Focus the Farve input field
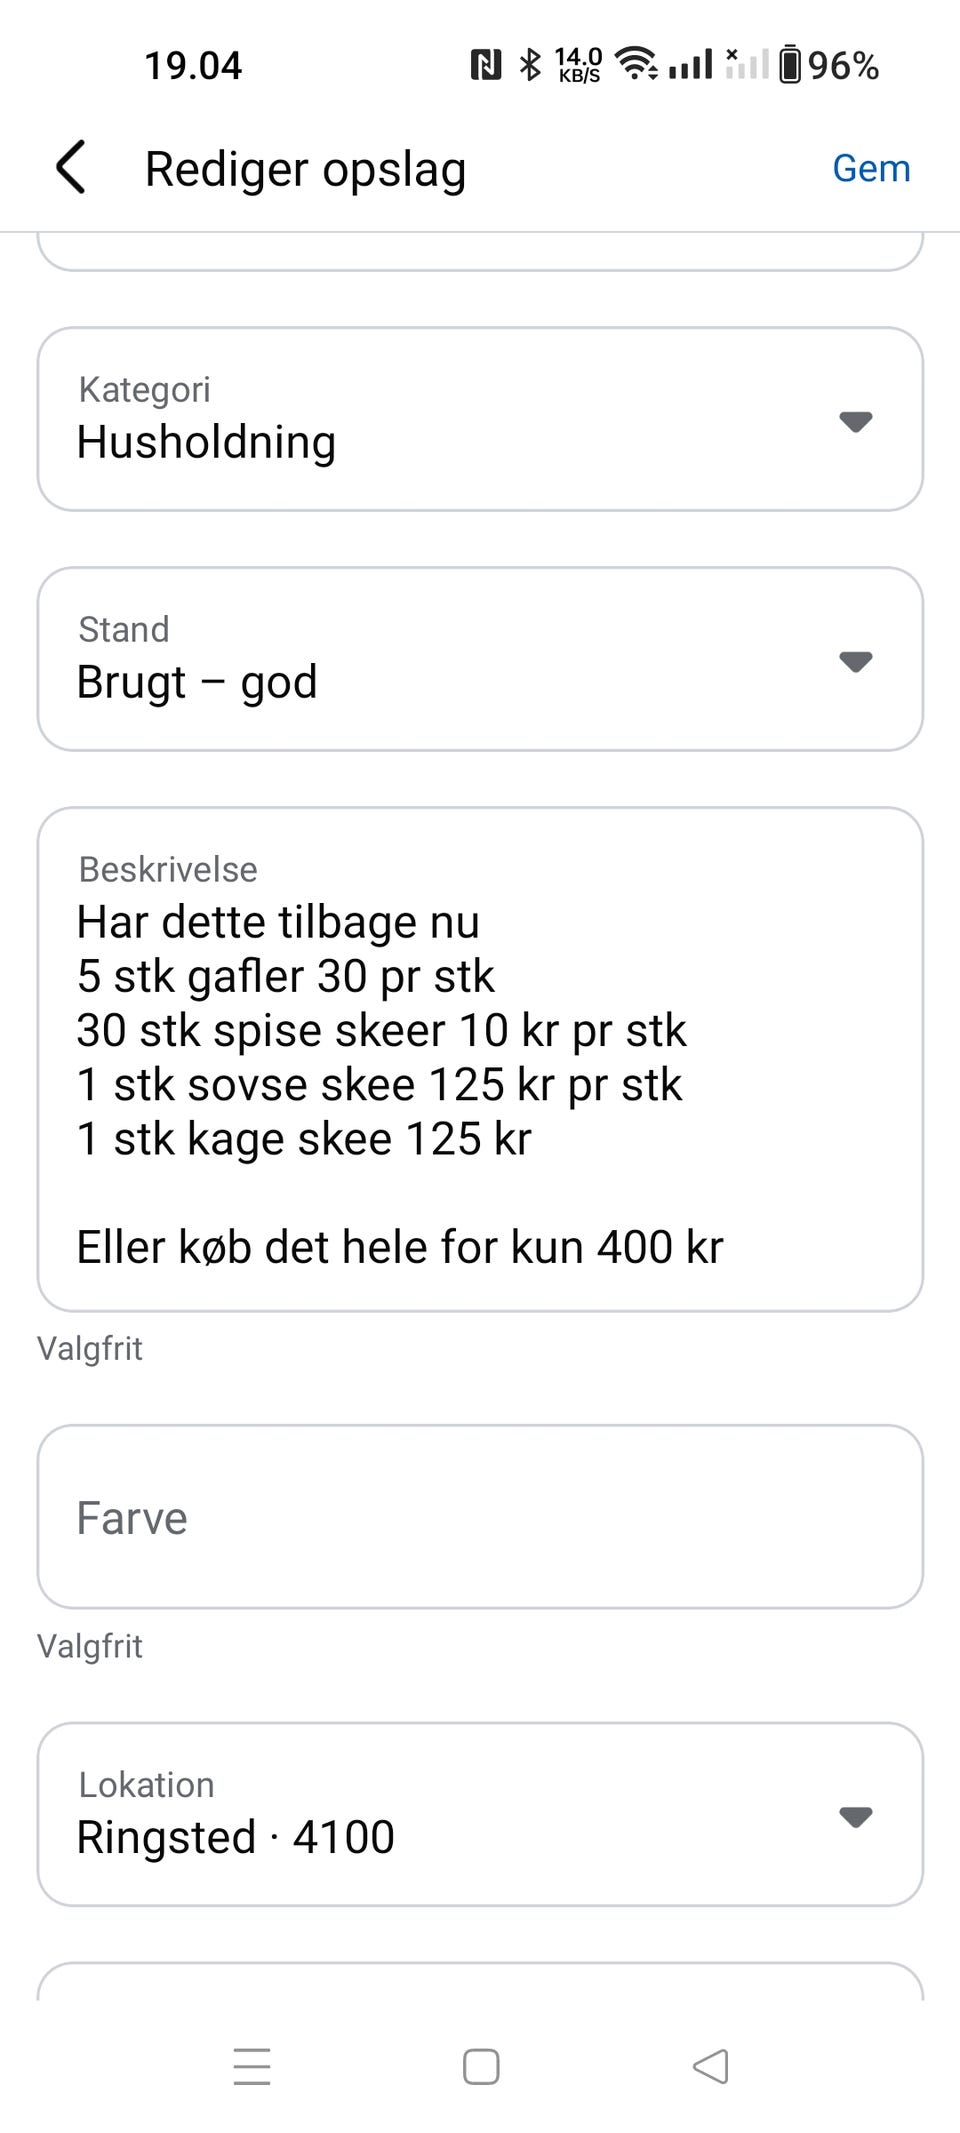This screenshot has width=960, height=2133. click(480, 1517)
